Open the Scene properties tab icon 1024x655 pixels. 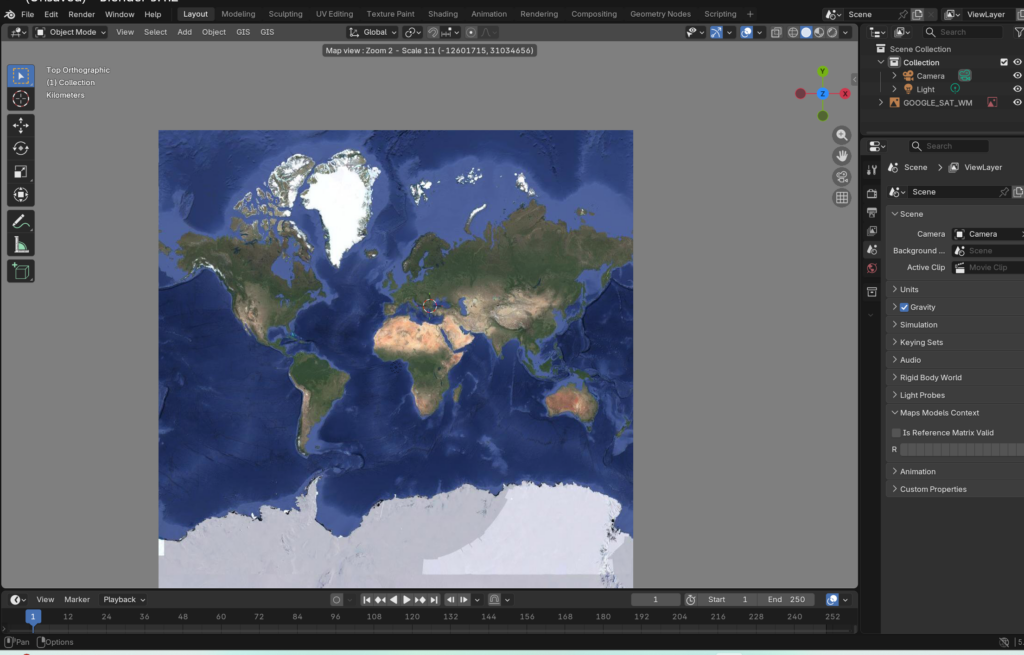coord(872,249)
